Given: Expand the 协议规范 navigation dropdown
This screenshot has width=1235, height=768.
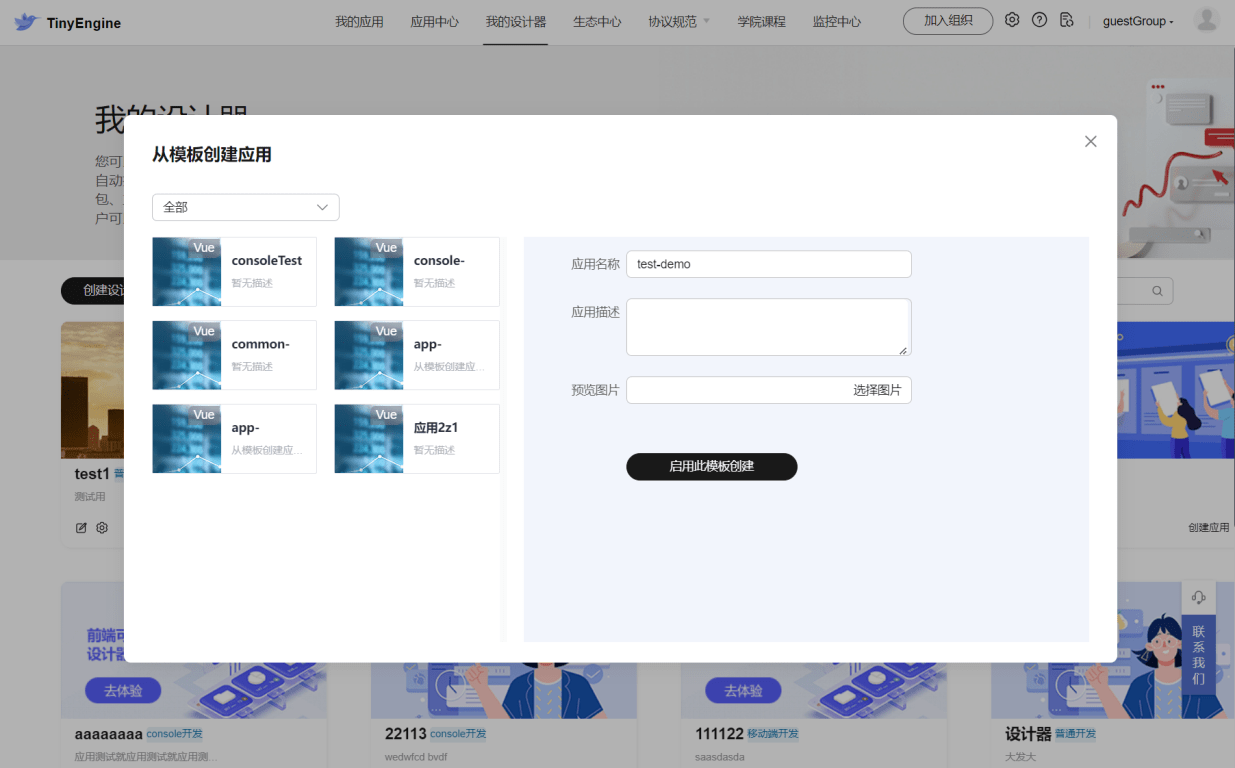Looking at the screenshot, I should 678,22.
